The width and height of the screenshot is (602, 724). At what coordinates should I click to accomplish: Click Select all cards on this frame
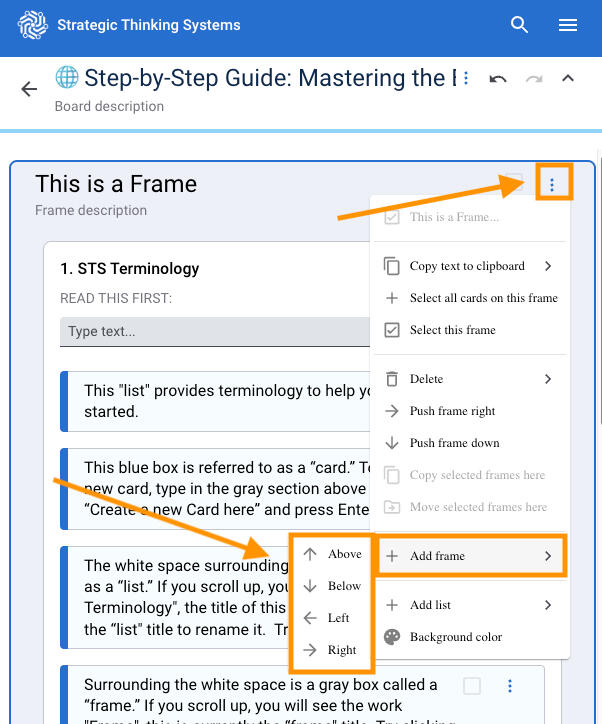tap(483, 298)
